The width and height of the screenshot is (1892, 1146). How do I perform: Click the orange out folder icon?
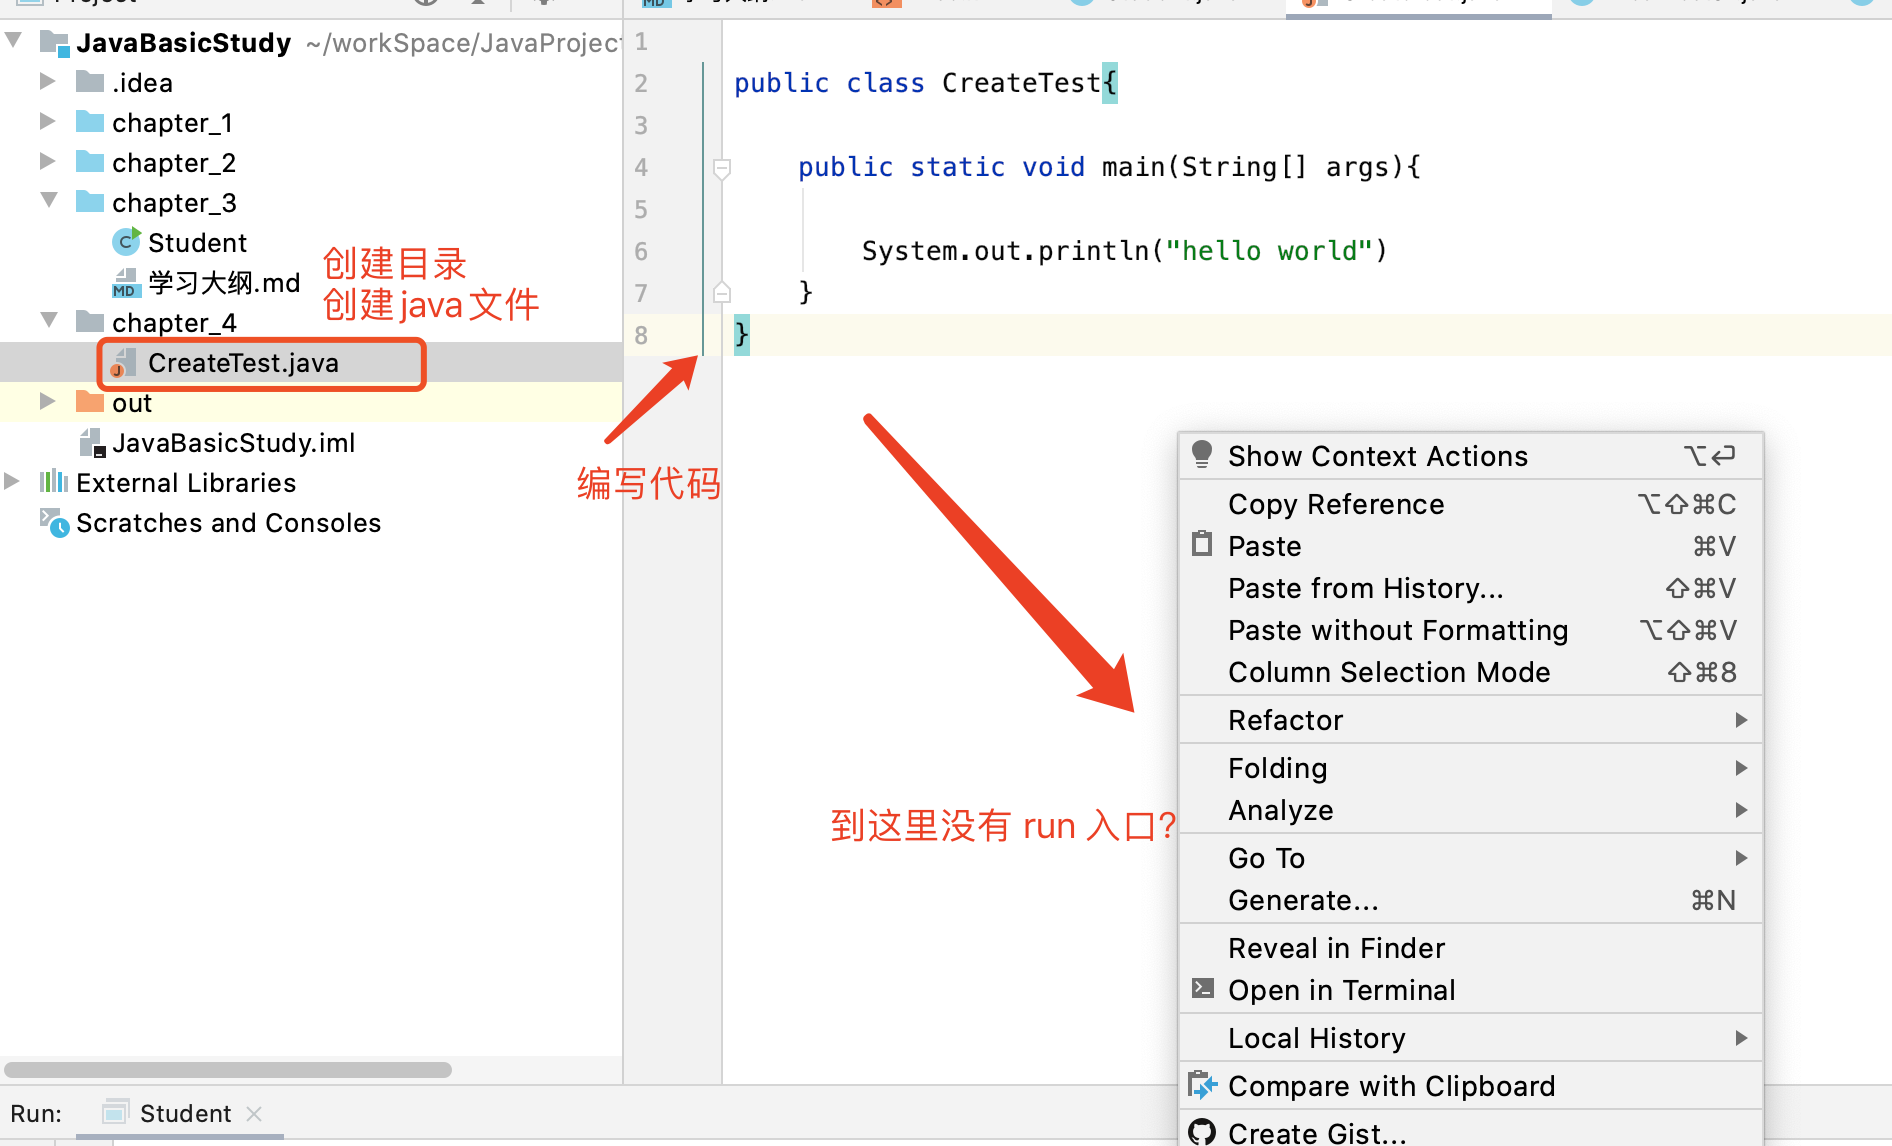coord(90,402)
